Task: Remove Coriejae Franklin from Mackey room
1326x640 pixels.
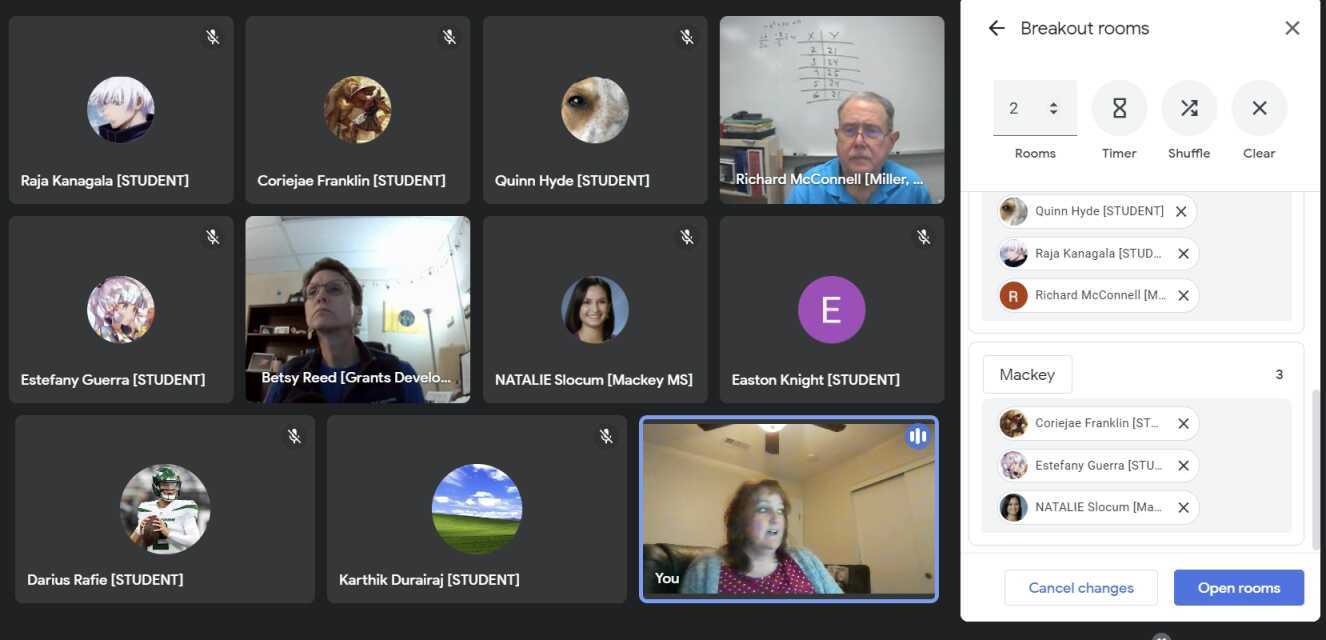Action: coord(1183,423)
